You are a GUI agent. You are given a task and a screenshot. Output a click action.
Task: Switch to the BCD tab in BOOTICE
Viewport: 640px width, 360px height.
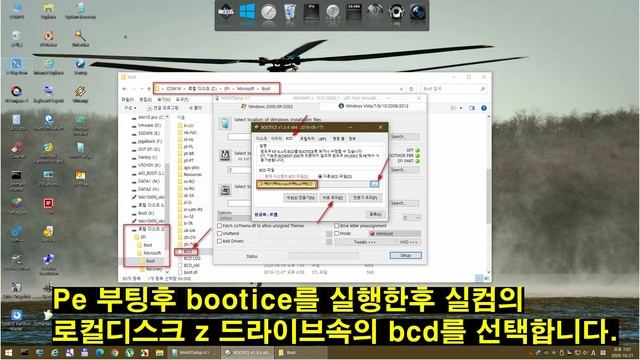pyautogui.click(x=289, y=139)
